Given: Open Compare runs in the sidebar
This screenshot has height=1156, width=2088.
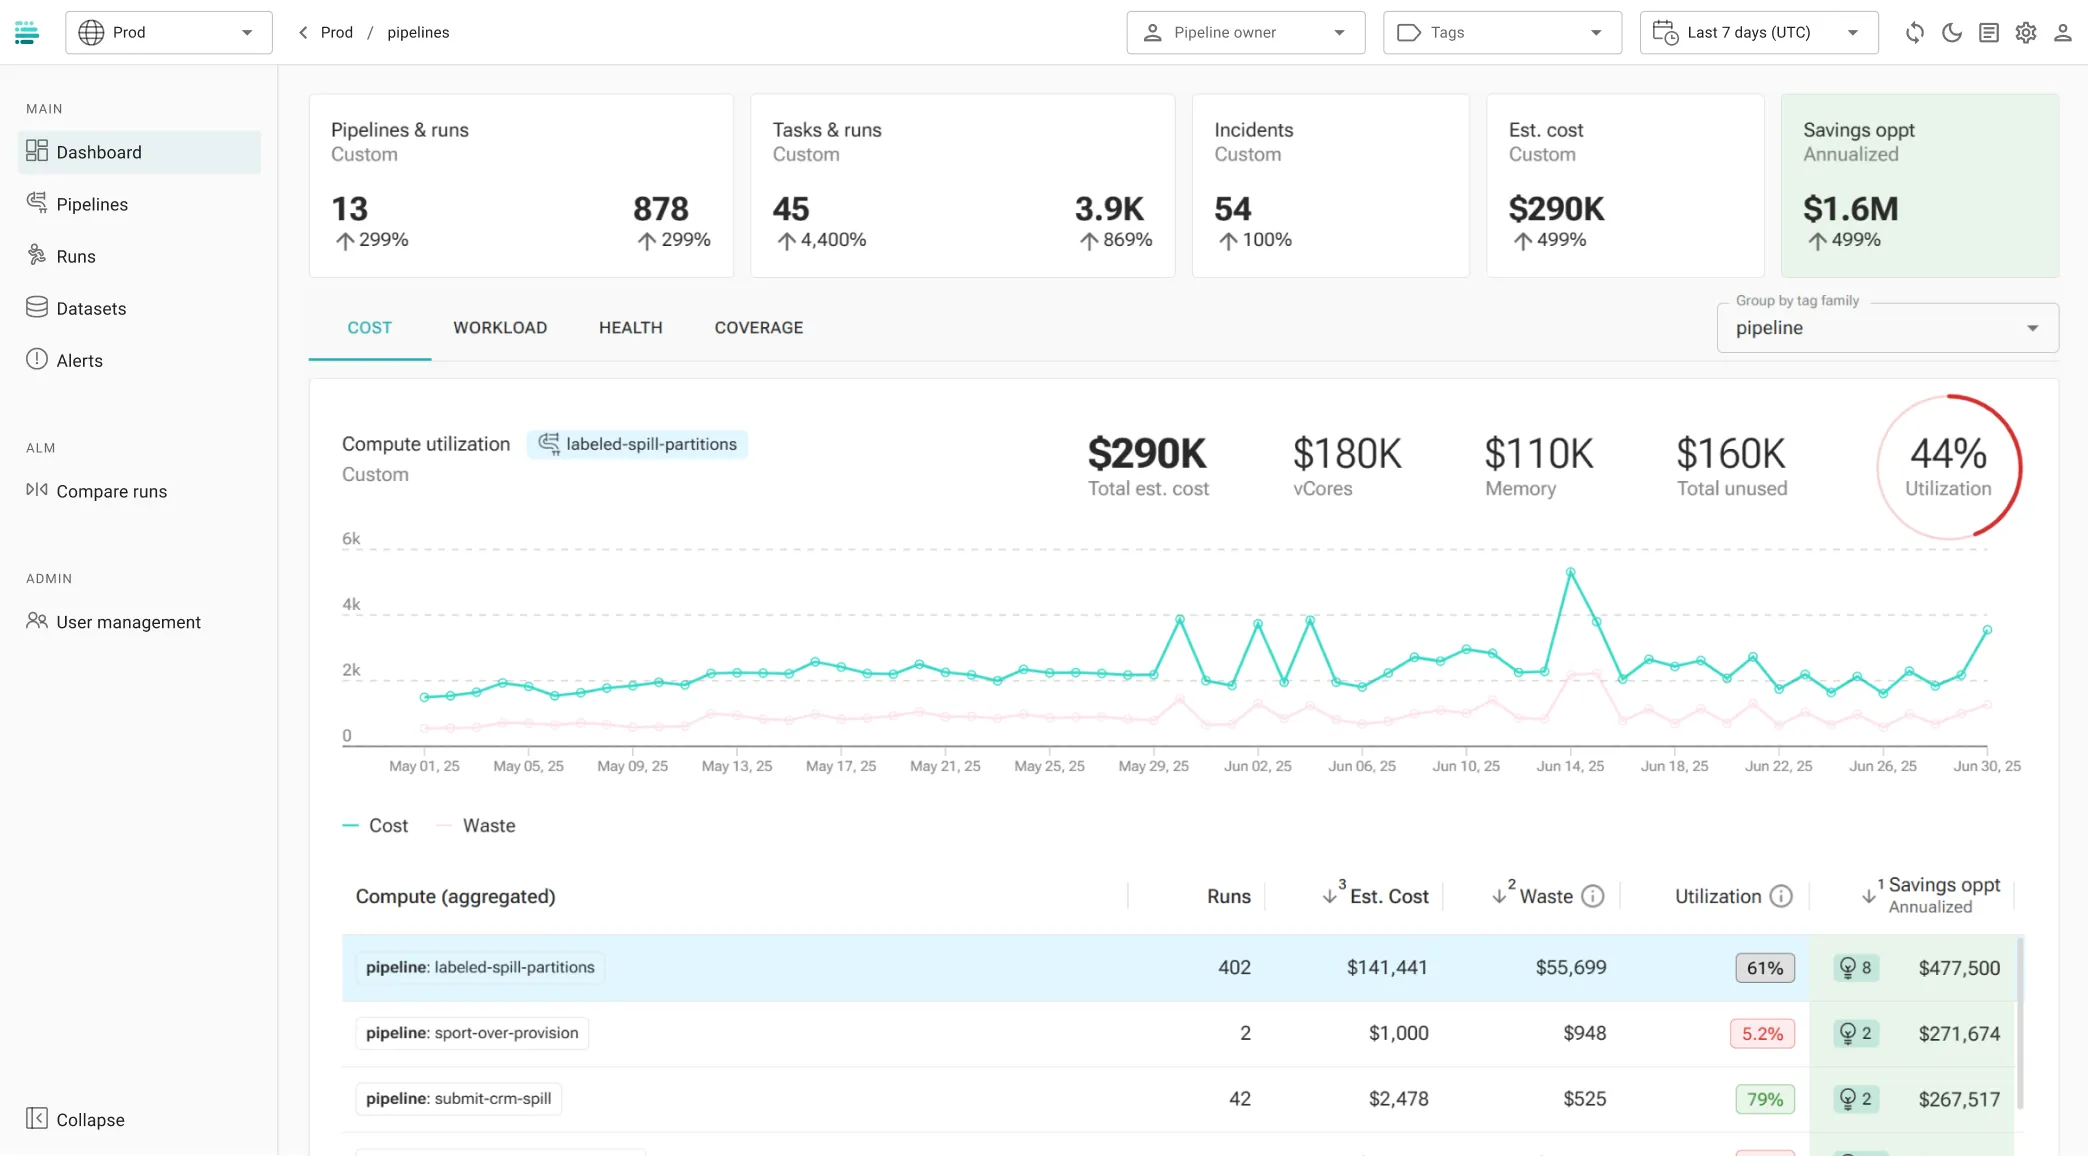Looking at the screenshot, I should [111, 491].
